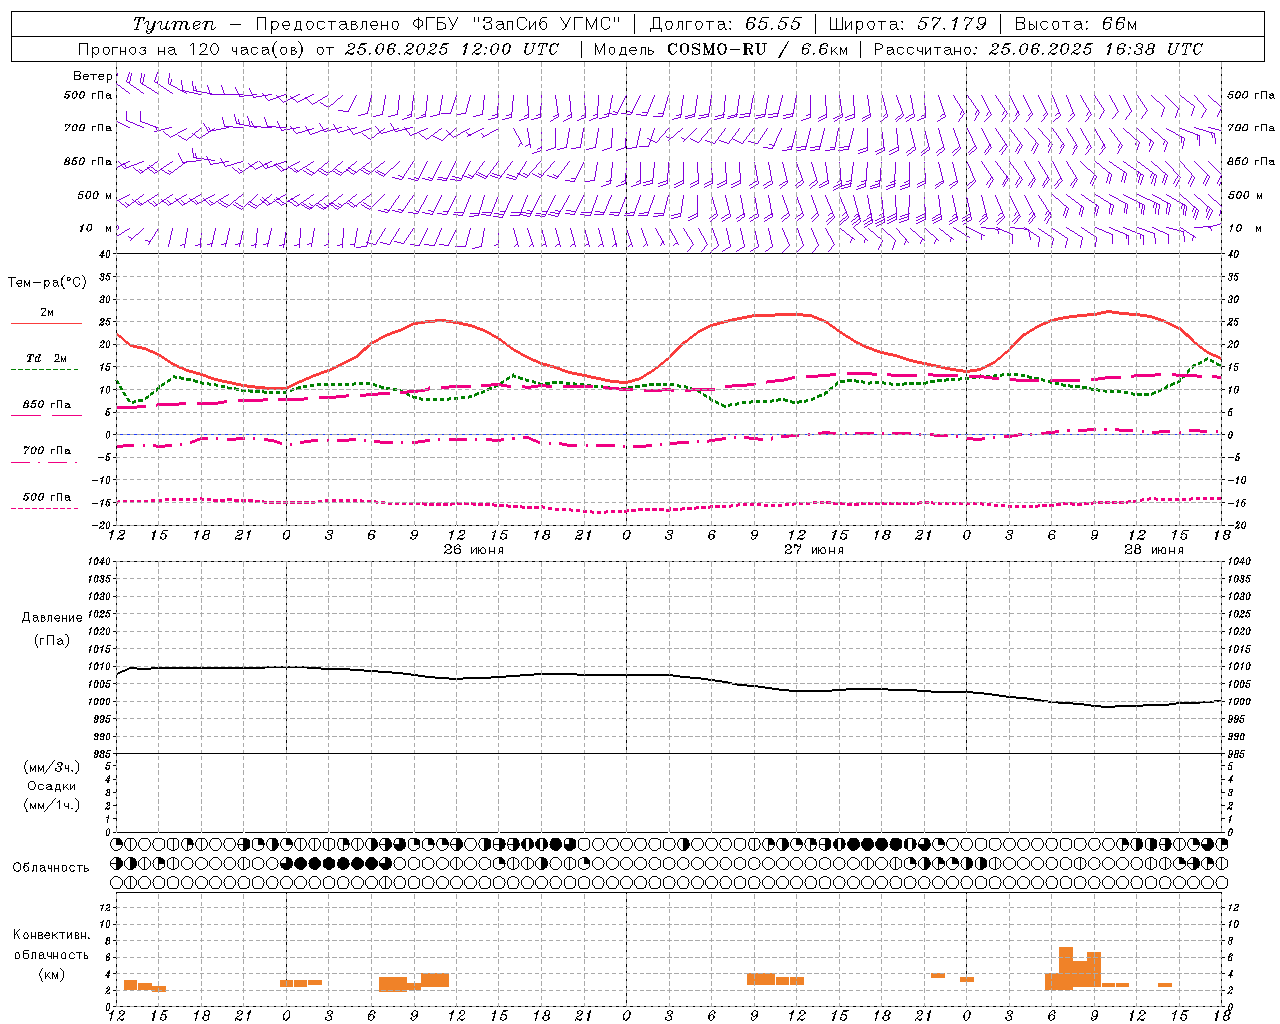Click the 'Модель COSMO-RU / 6.6км' model label

pyautogui.click(x=720, y=49)
